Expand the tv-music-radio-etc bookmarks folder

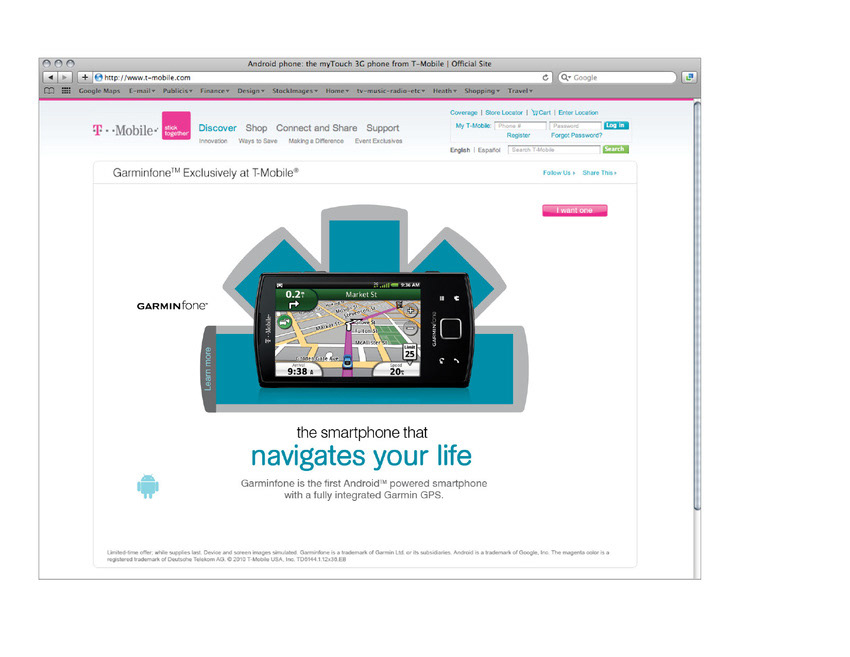pos(391,91)
